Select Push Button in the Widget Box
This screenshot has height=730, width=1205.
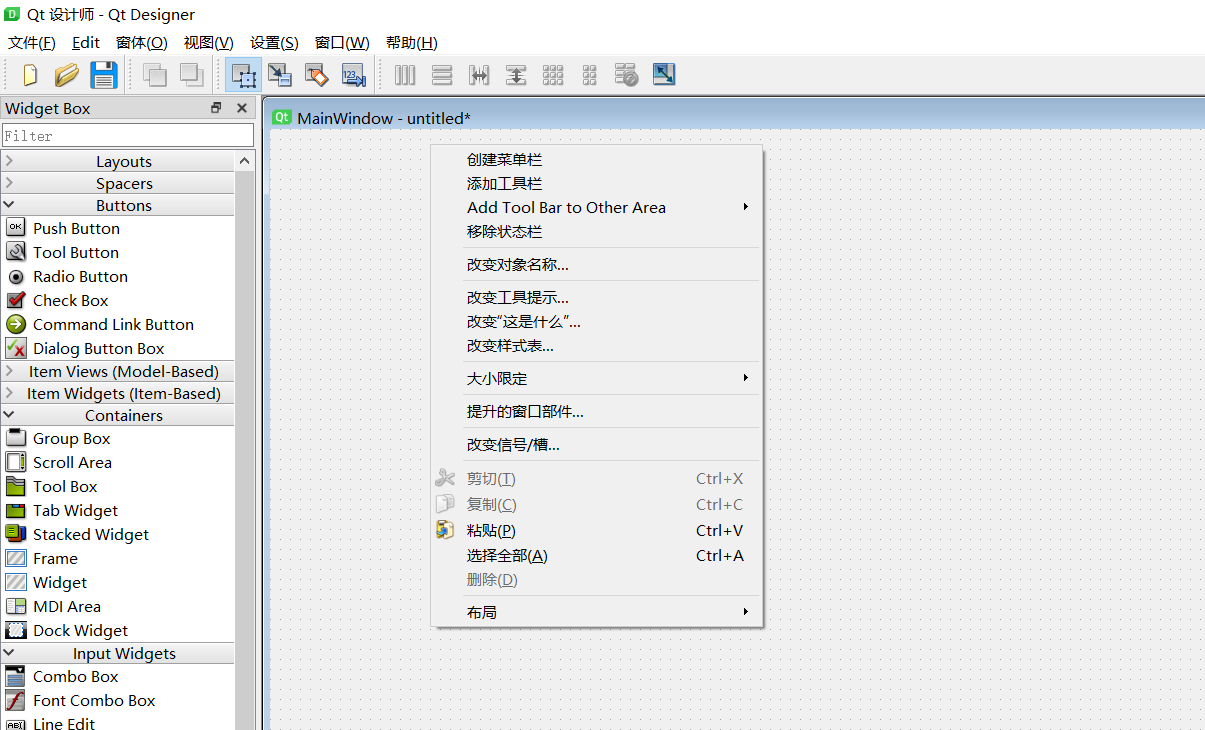pos(76,228)
